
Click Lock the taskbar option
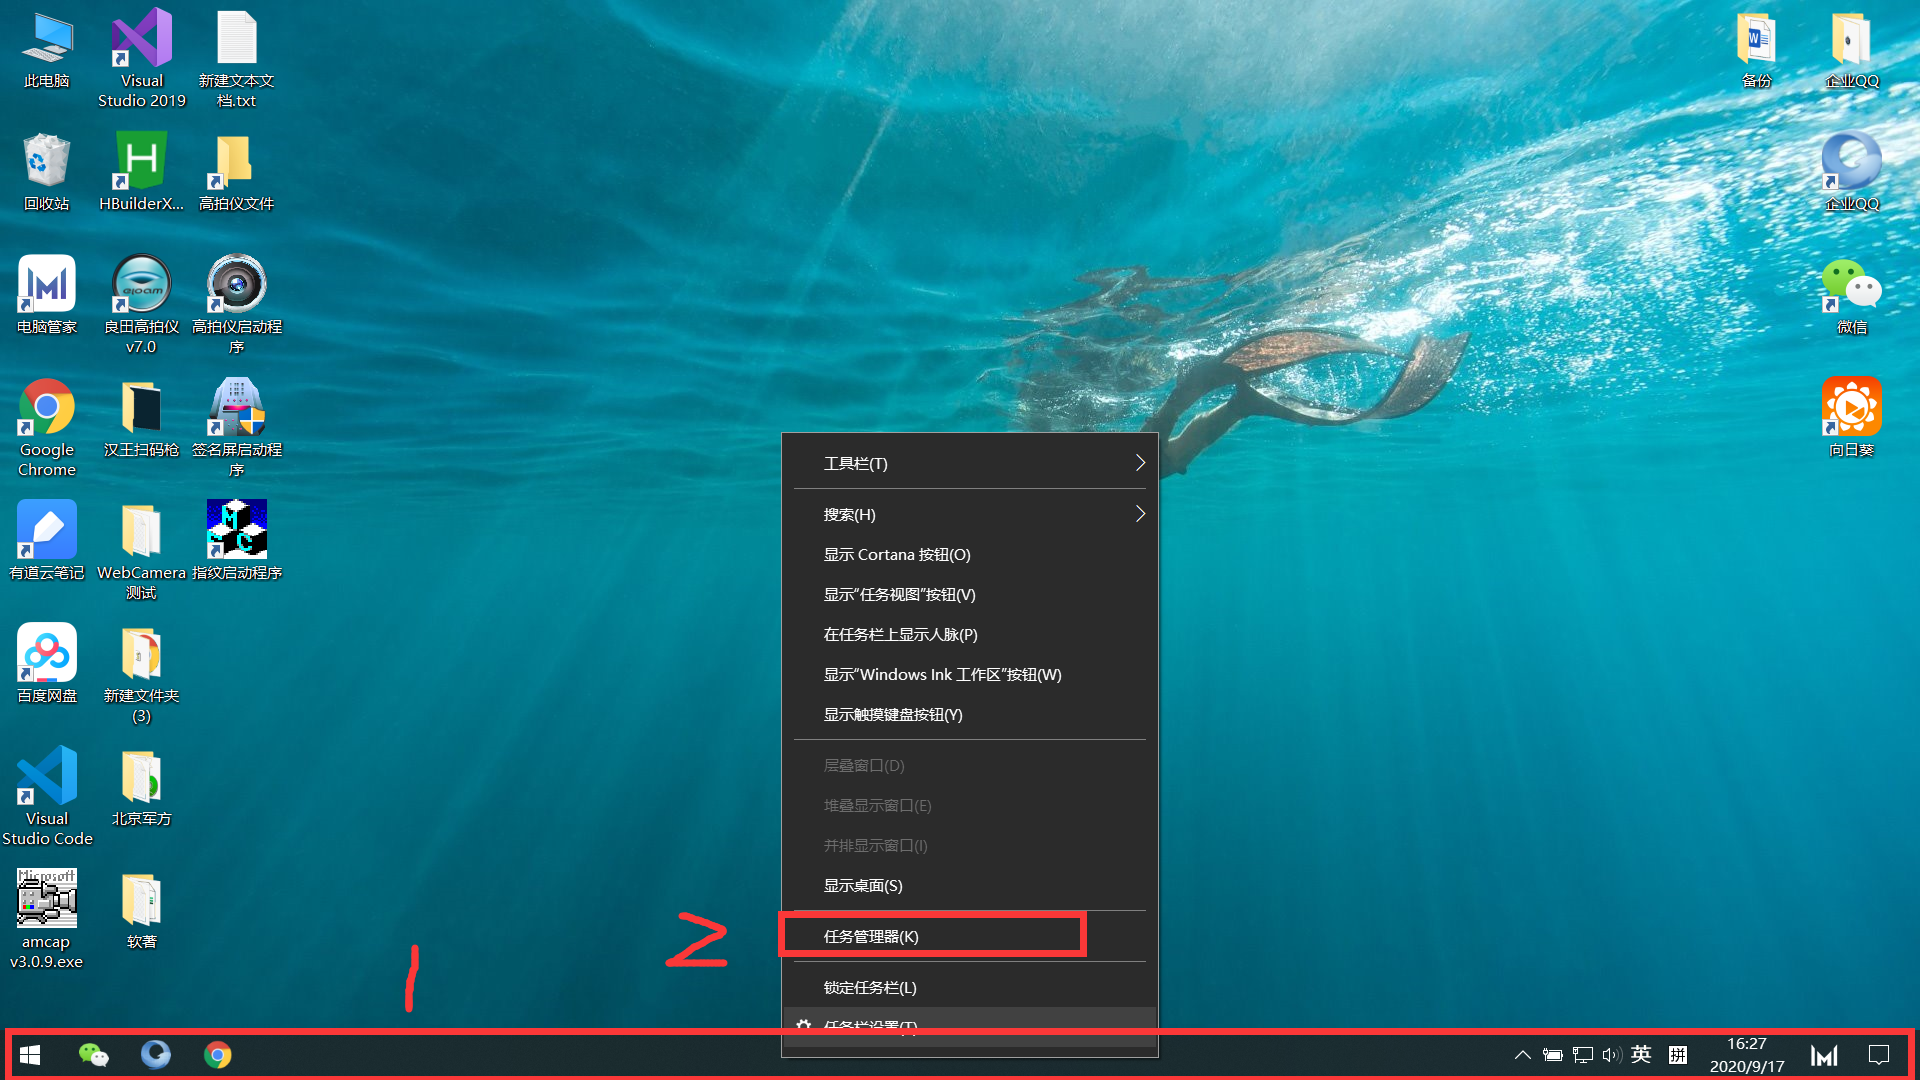click(869, 988)
